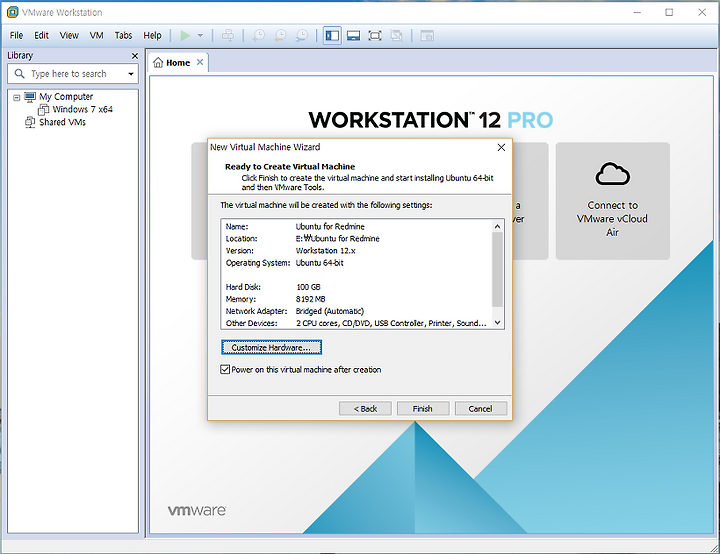The height and width of the screenshot is (554, 720).
Task: Click the Take Snapshot toolbar icon
Action: click(259, 35)
